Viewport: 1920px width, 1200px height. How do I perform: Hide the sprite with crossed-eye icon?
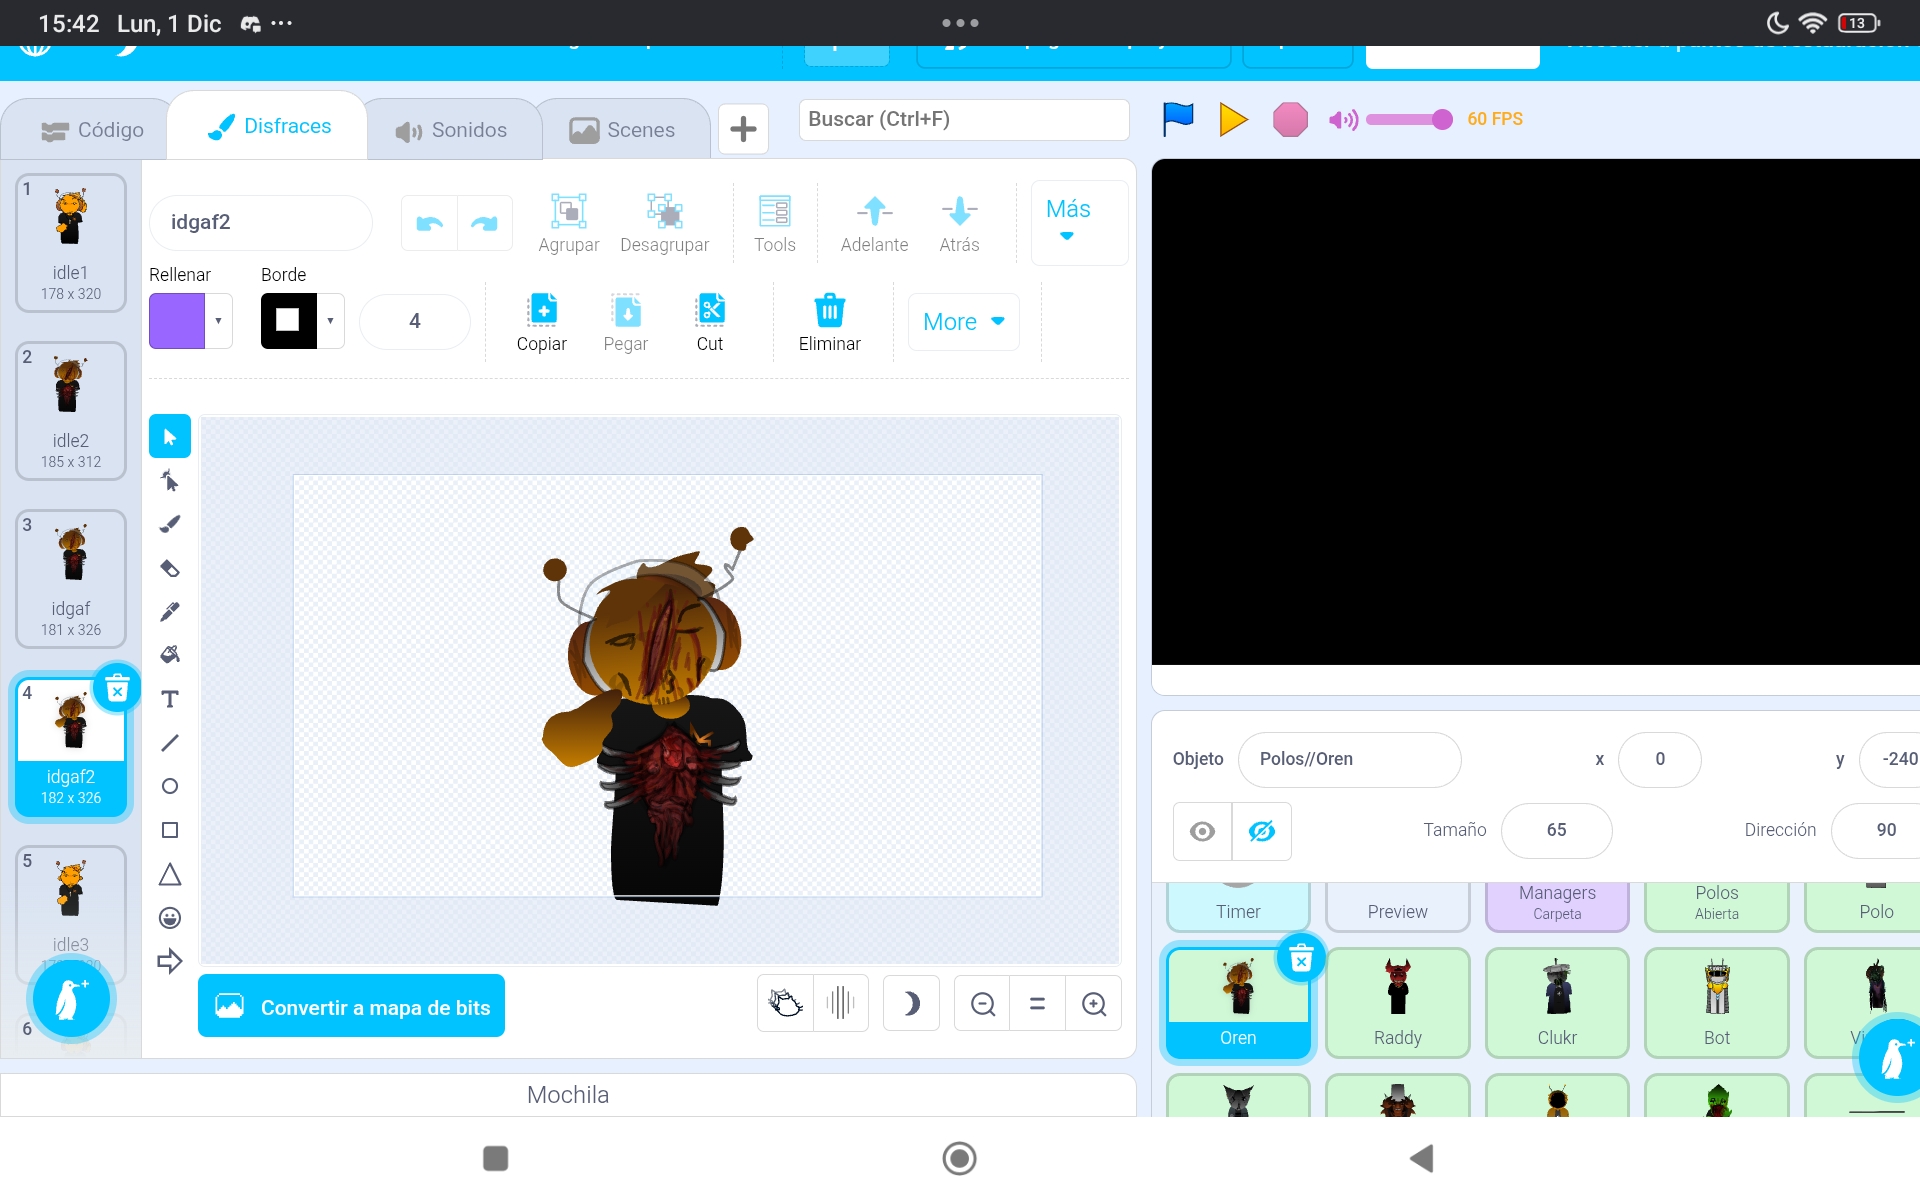1261,831
